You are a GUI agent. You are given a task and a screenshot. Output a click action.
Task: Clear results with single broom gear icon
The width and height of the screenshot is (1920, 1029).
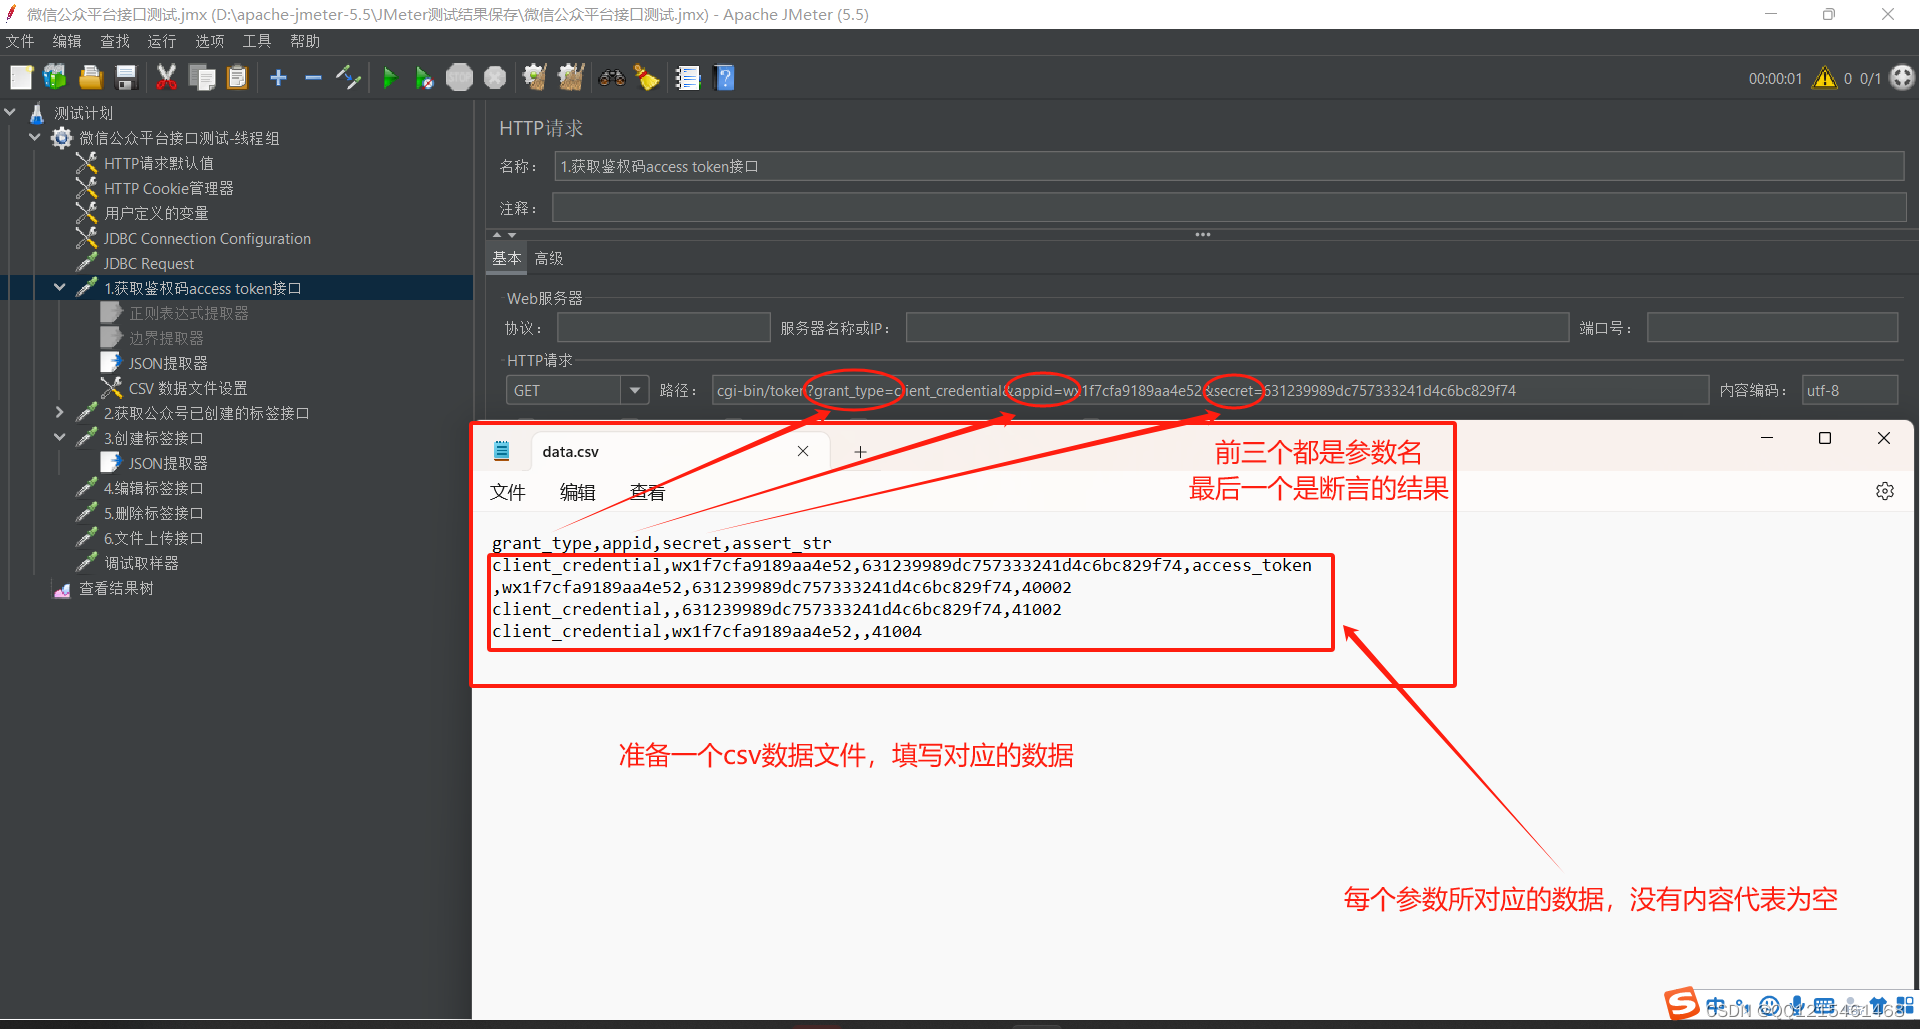[x=535, y=78]
